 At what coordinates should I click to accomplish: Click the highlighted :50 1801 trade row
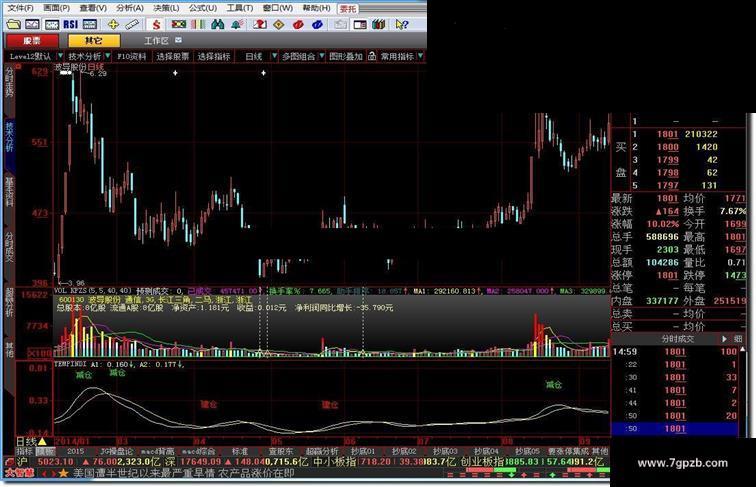point(675,429)
